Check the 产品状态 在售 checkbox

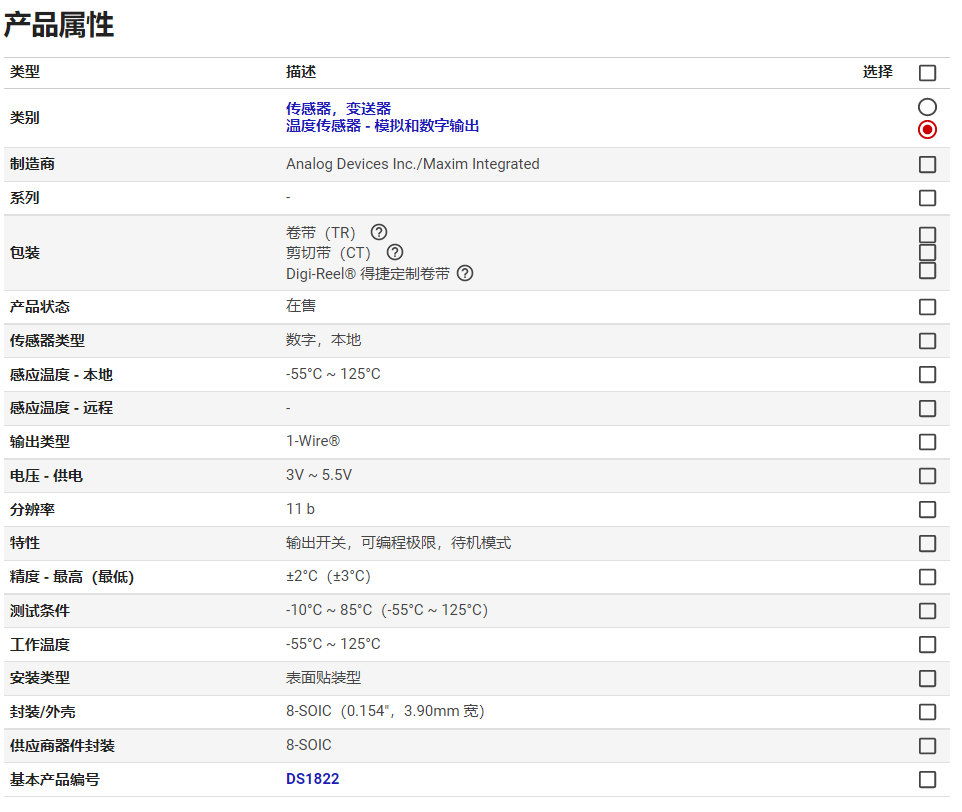927,307
